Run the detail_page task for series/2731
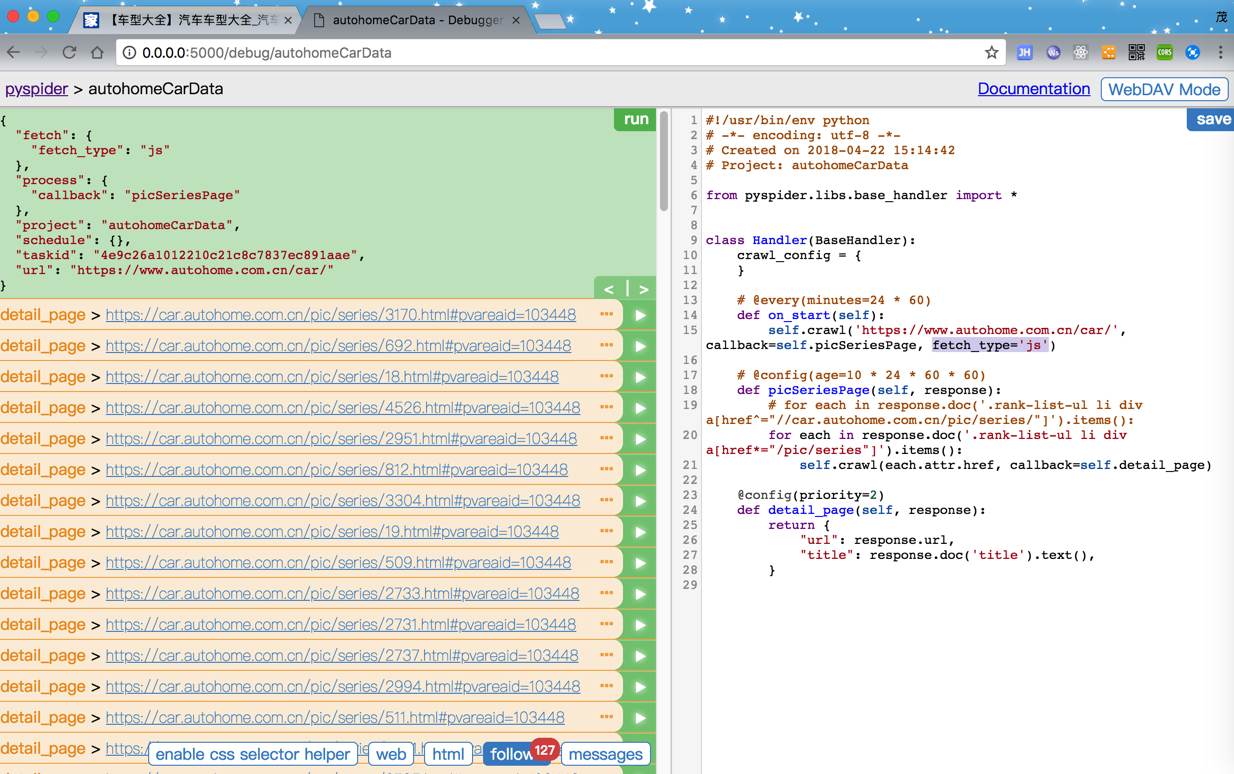1234x774 pixels. [640, 625]
